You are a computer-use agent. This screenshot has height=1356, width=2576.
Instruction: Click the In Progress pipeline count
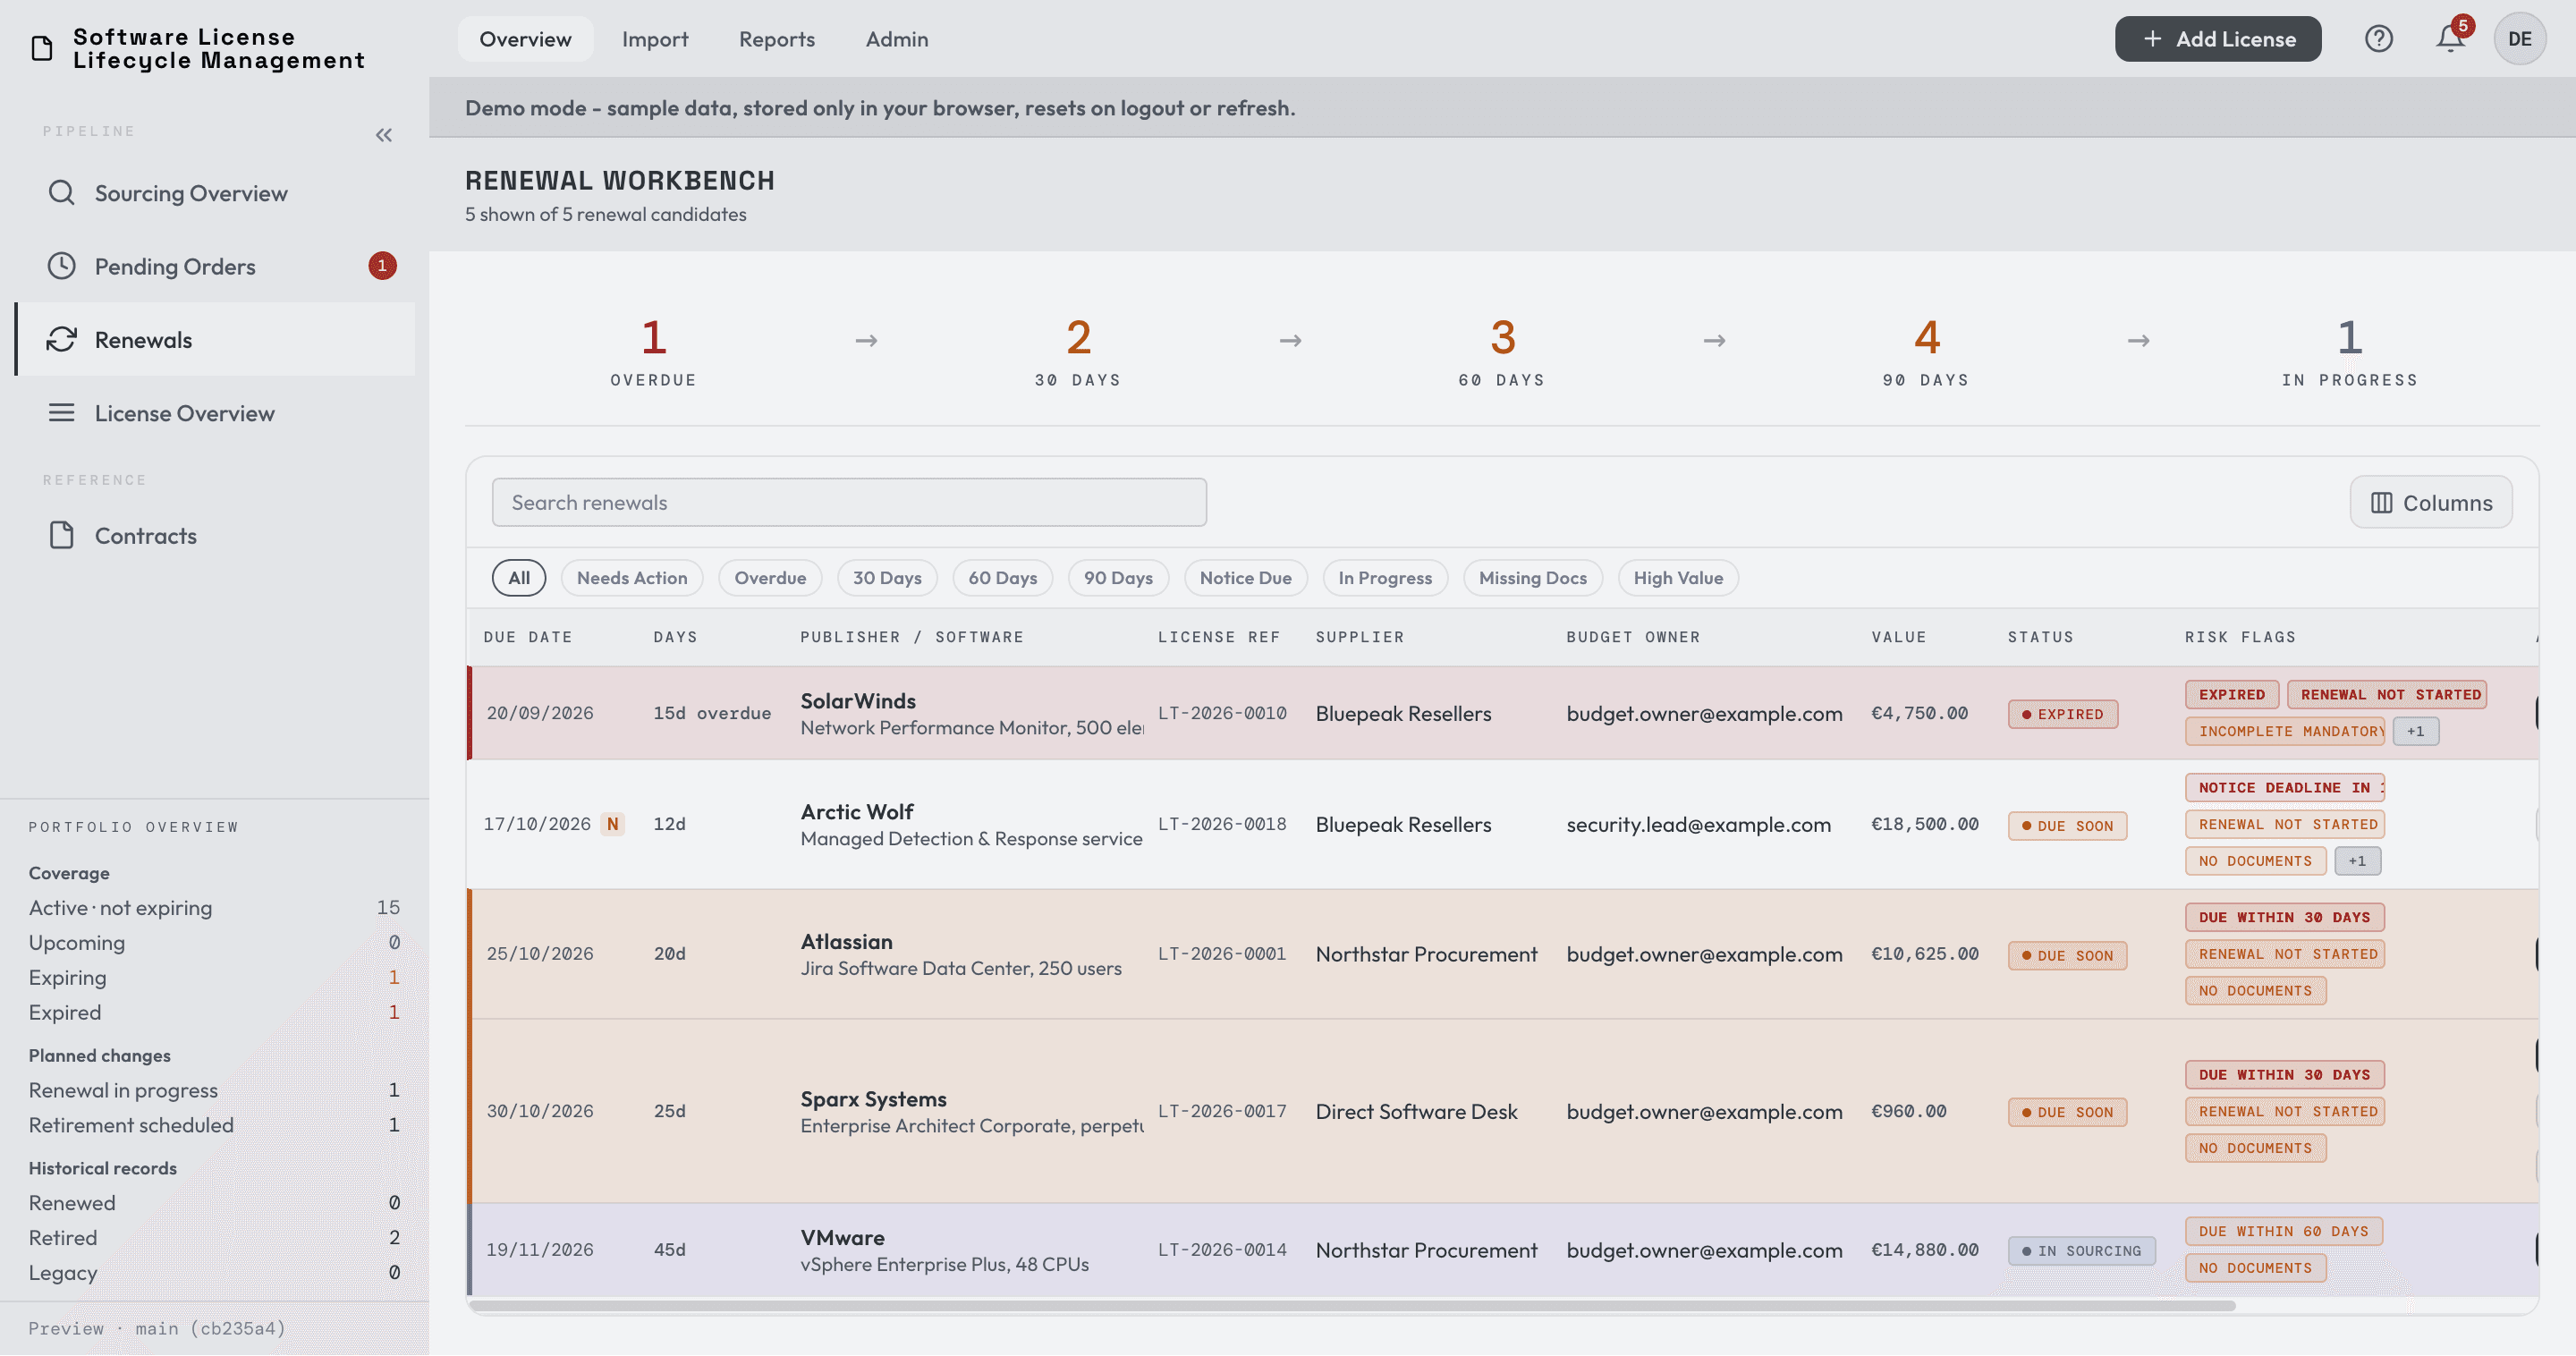[2350, 338]
